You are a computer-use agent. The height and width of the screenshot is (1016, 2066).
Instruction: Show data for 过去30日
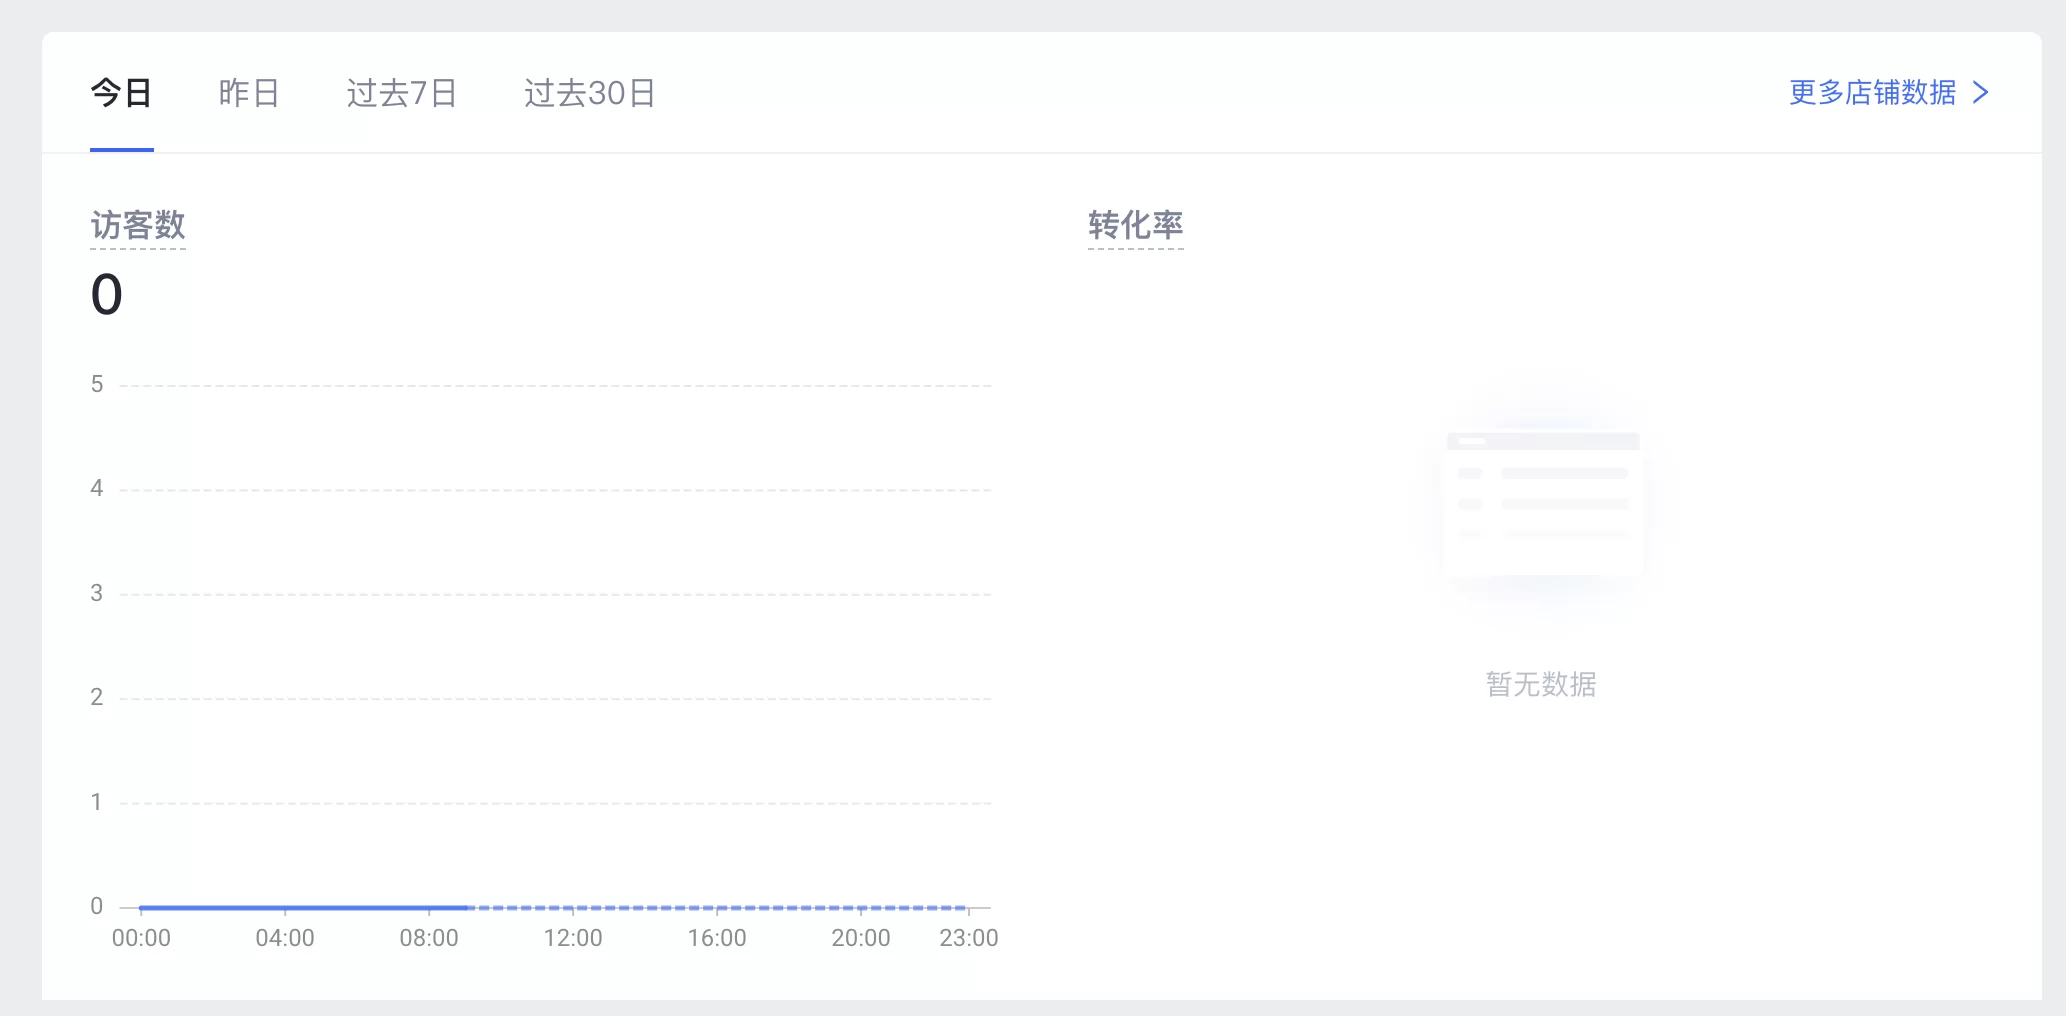coord(589,93)
